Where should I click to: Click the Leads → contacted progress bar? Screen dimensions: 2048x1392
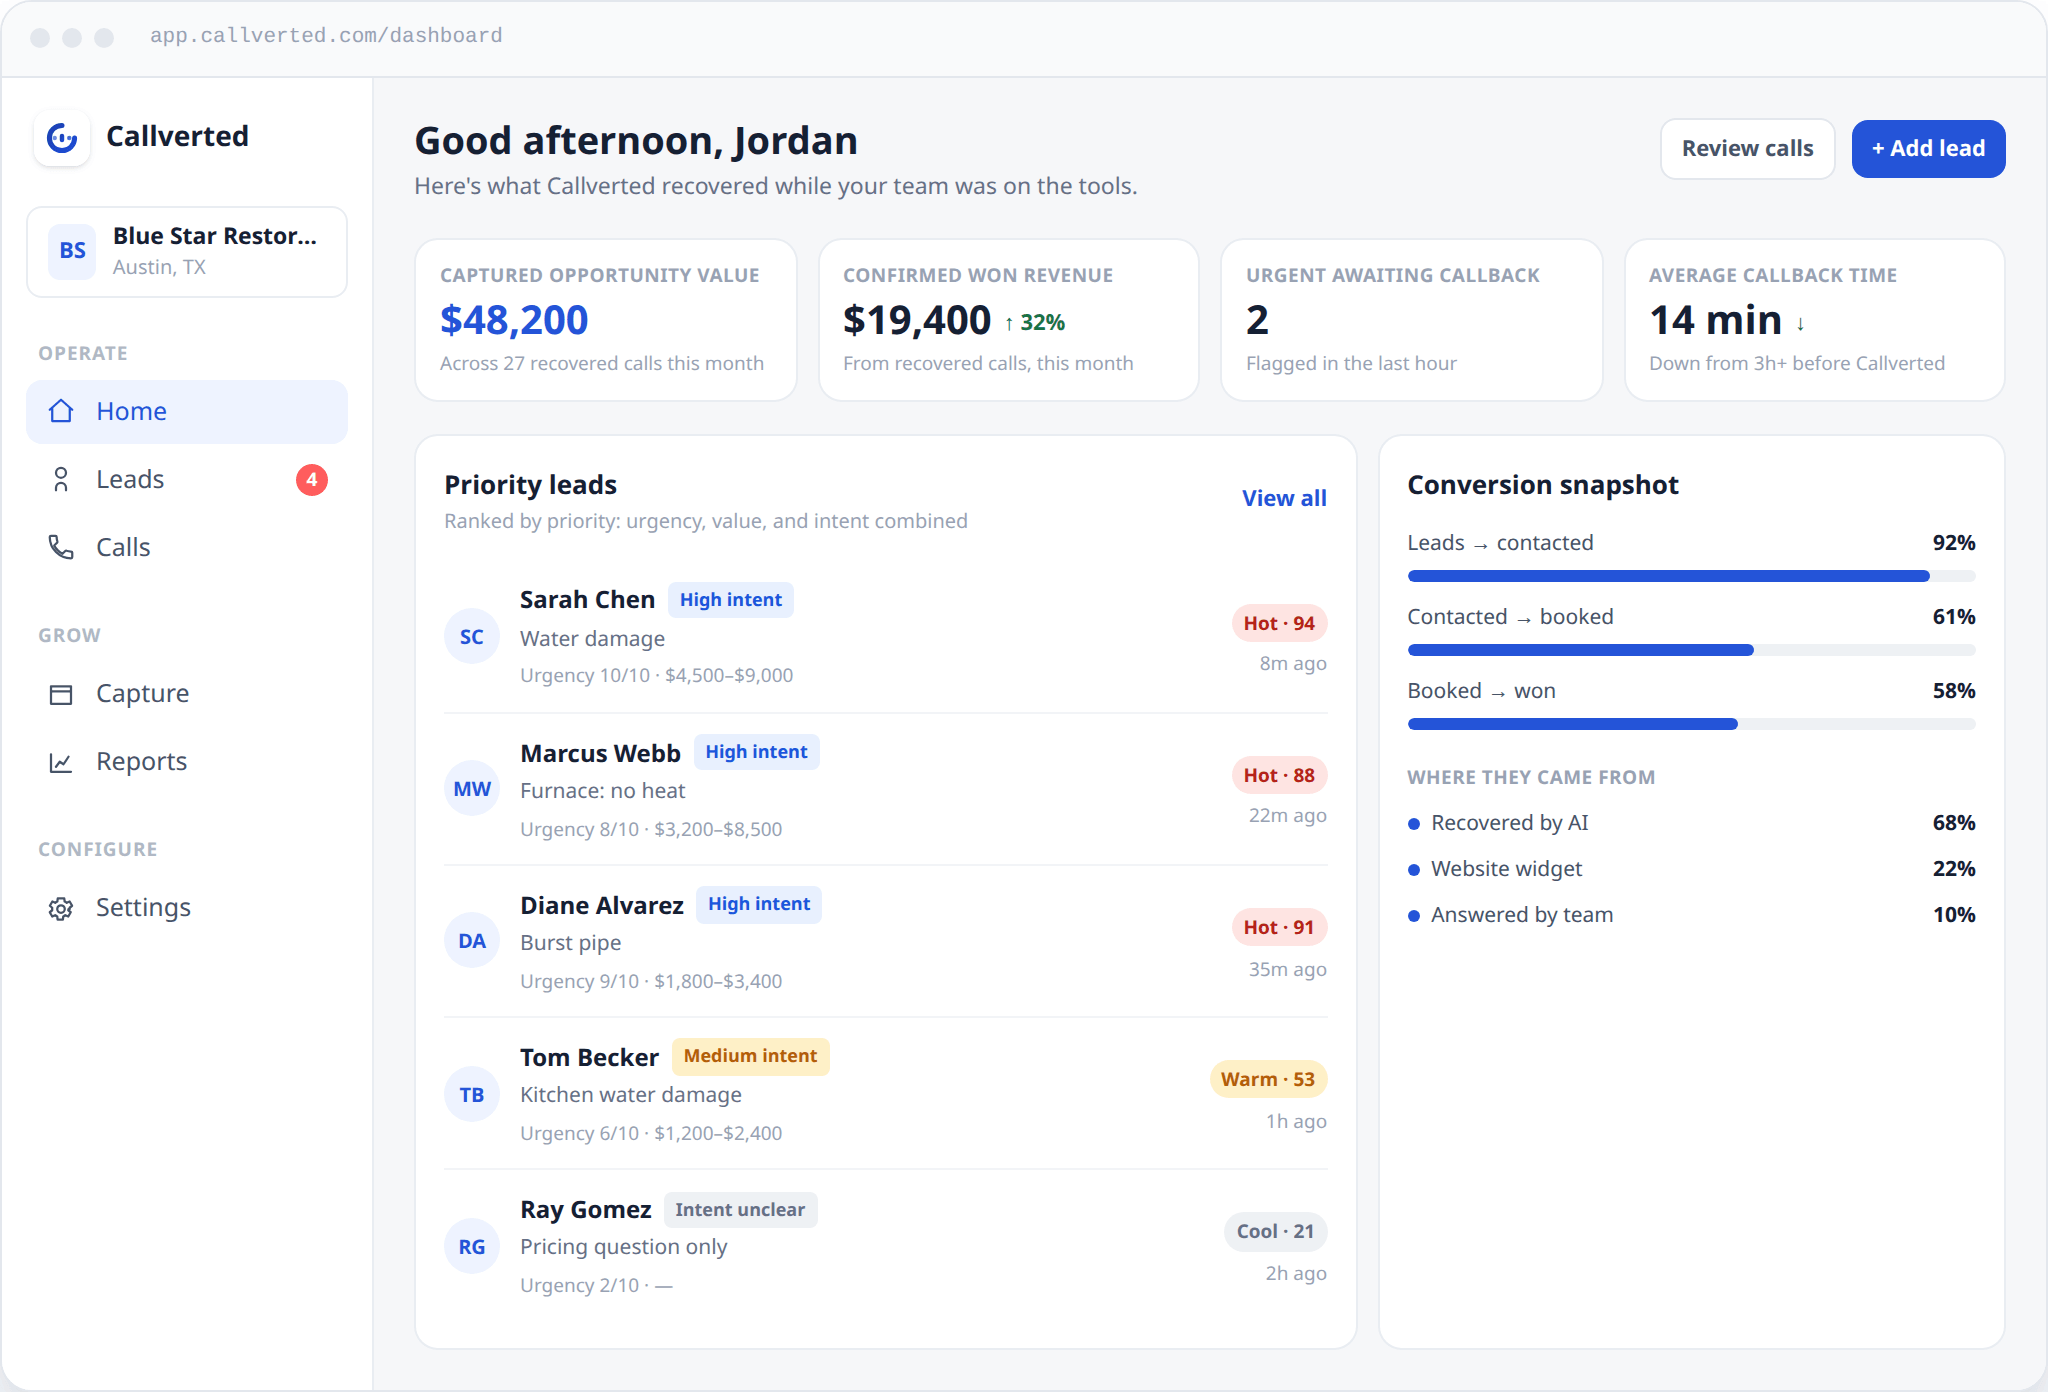coord(1691,576)
